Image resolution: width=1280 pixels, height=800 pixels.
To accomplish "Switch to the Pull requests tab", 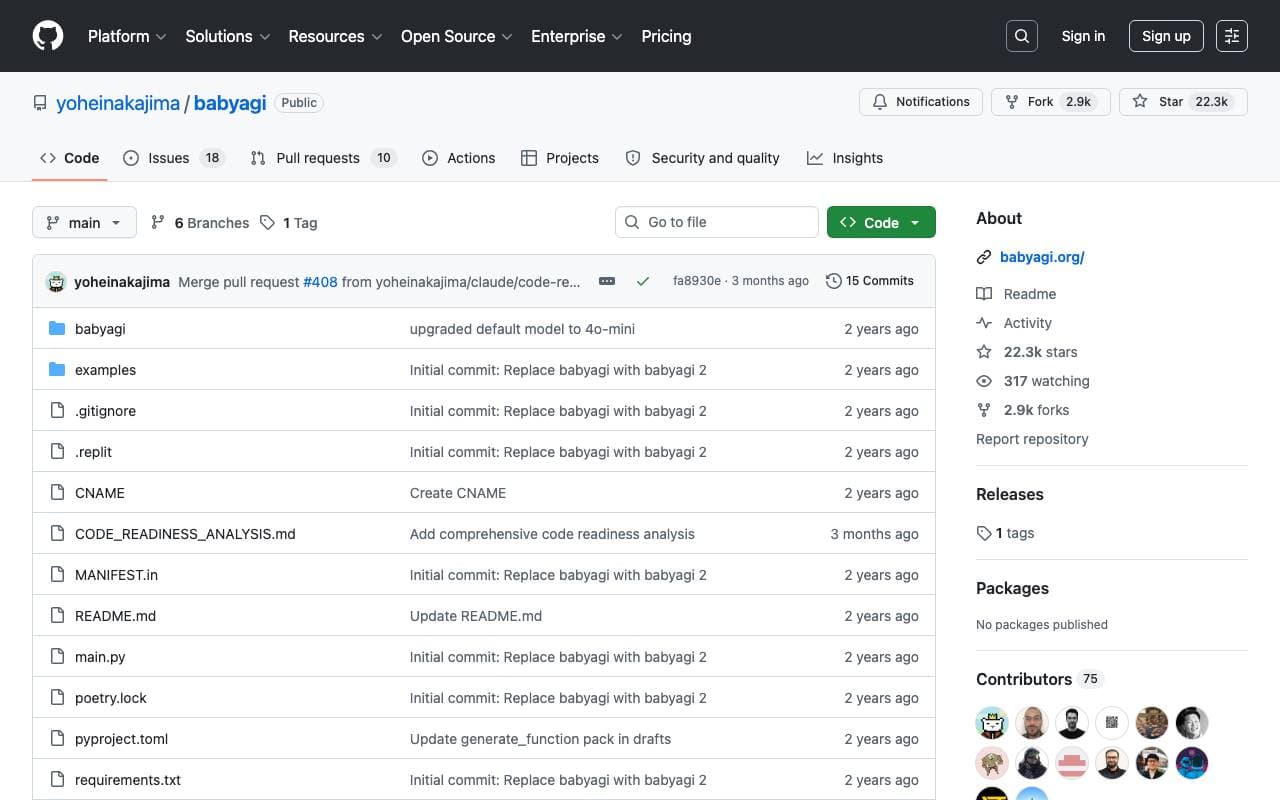I will tap(323, 158).
